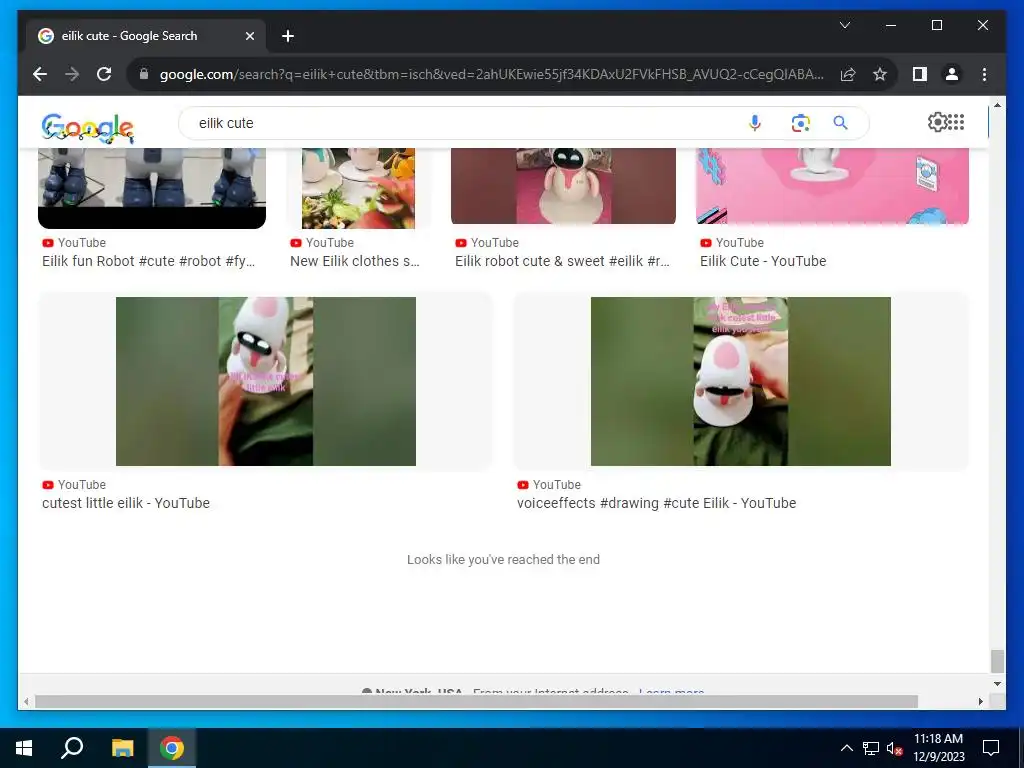Click the horizontal scroll-right arrow
The width and height of the screenshot is (1024, 768).
click(981, 701)
